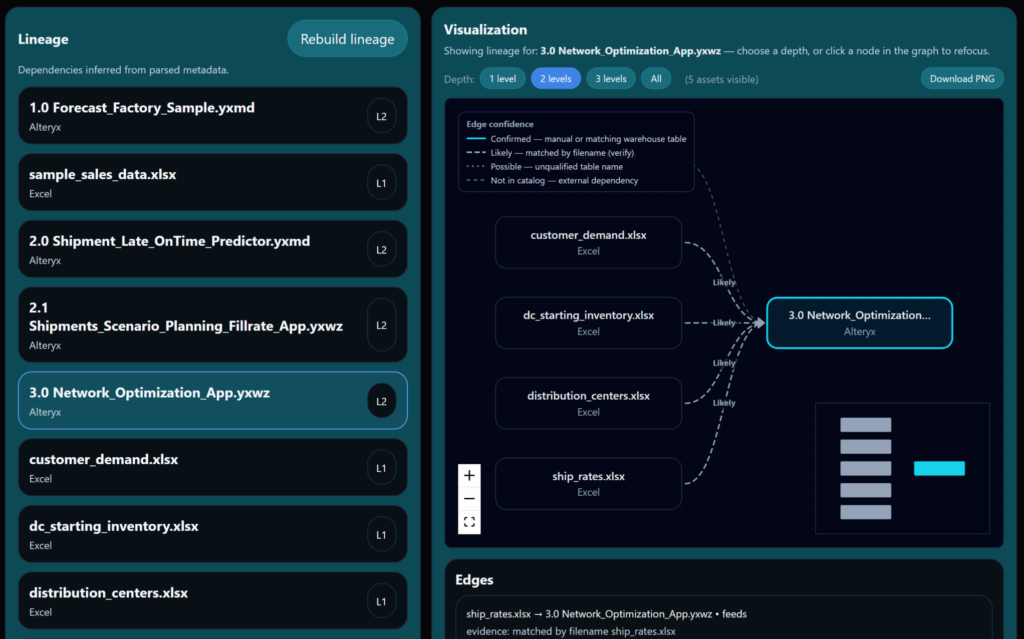
Task: Click L2 badge on 2.1 Shipments_Scenario_Planning row
Action: tap(381, 325)
